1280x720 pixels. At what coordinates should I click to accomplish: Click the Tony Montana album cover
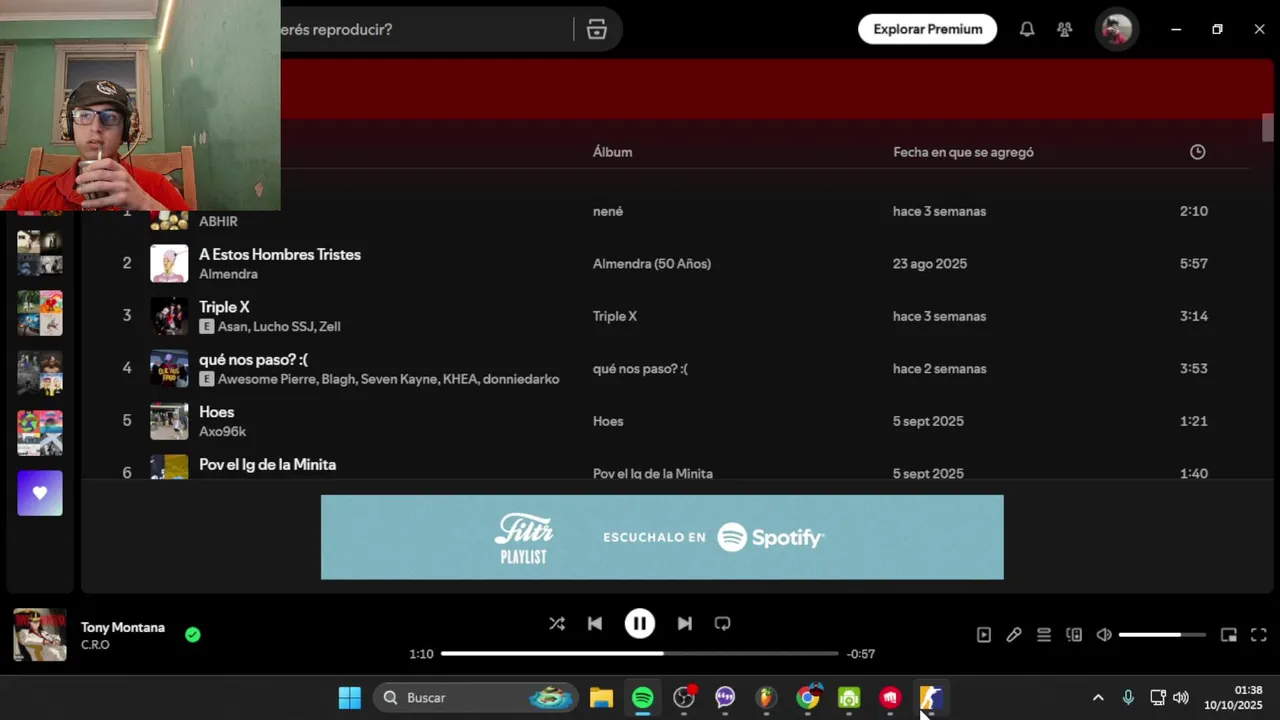coord(40,635)
